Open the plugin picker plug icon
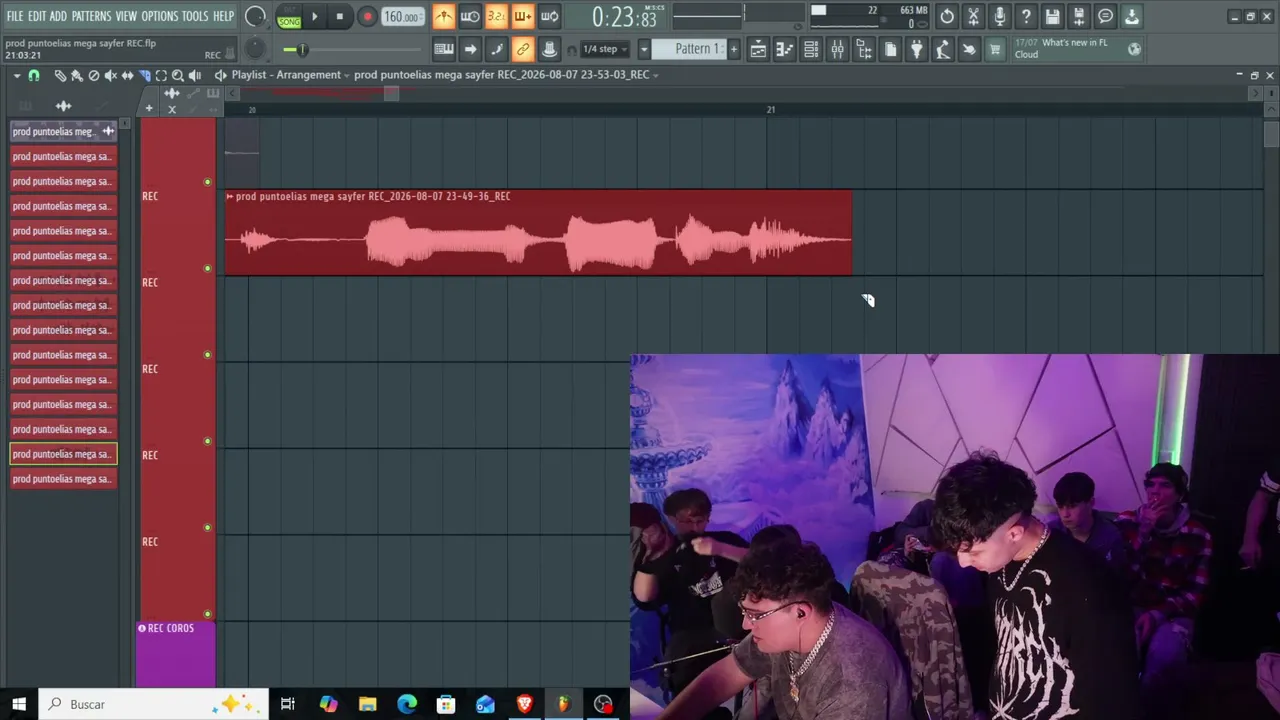Image resolution: width=1280 pixels, height=720 pixels. (916, 49)
